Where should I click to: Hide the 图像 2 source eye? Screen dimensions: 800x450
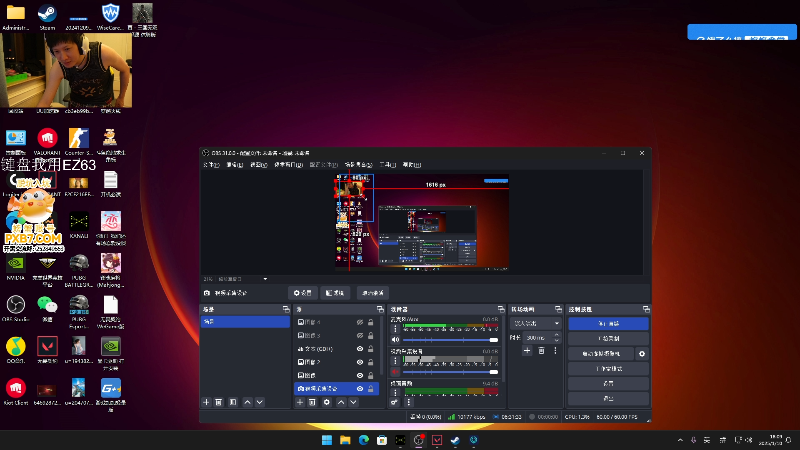pos(360,362)
